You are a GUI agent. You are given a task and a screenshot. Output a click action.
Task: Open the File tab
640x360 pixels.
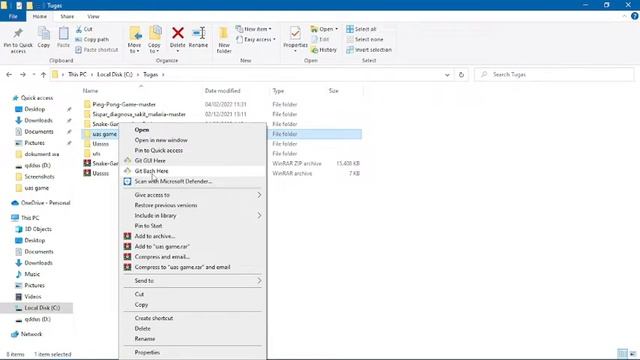coord(13,16)
